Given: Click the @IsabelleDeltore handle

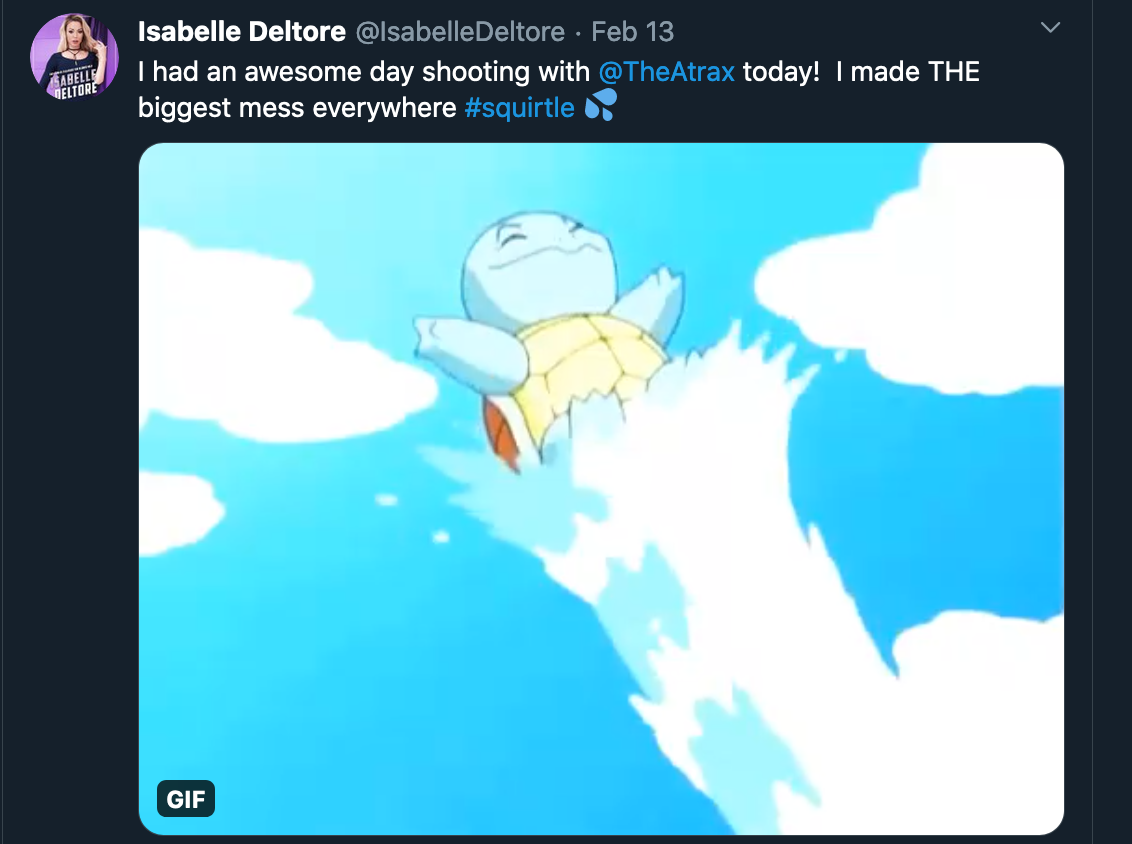Looking at the screenshot, I should click(x=461, y=31).
